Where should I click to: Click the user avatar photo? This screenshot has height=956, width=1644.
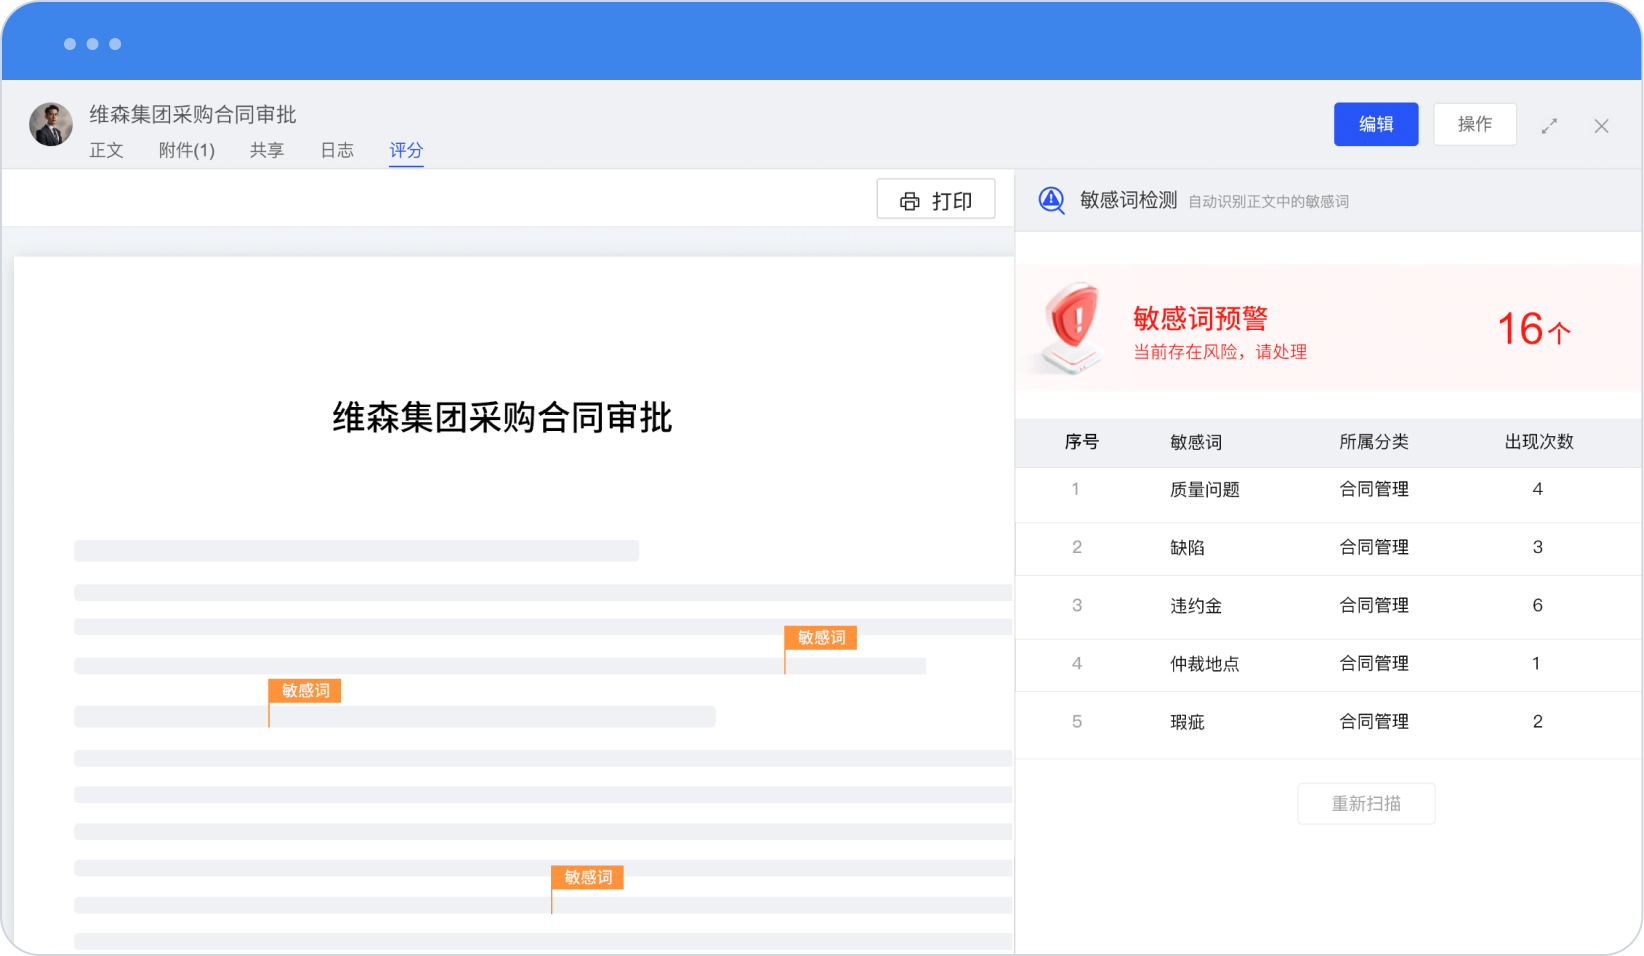coord(51,125)
